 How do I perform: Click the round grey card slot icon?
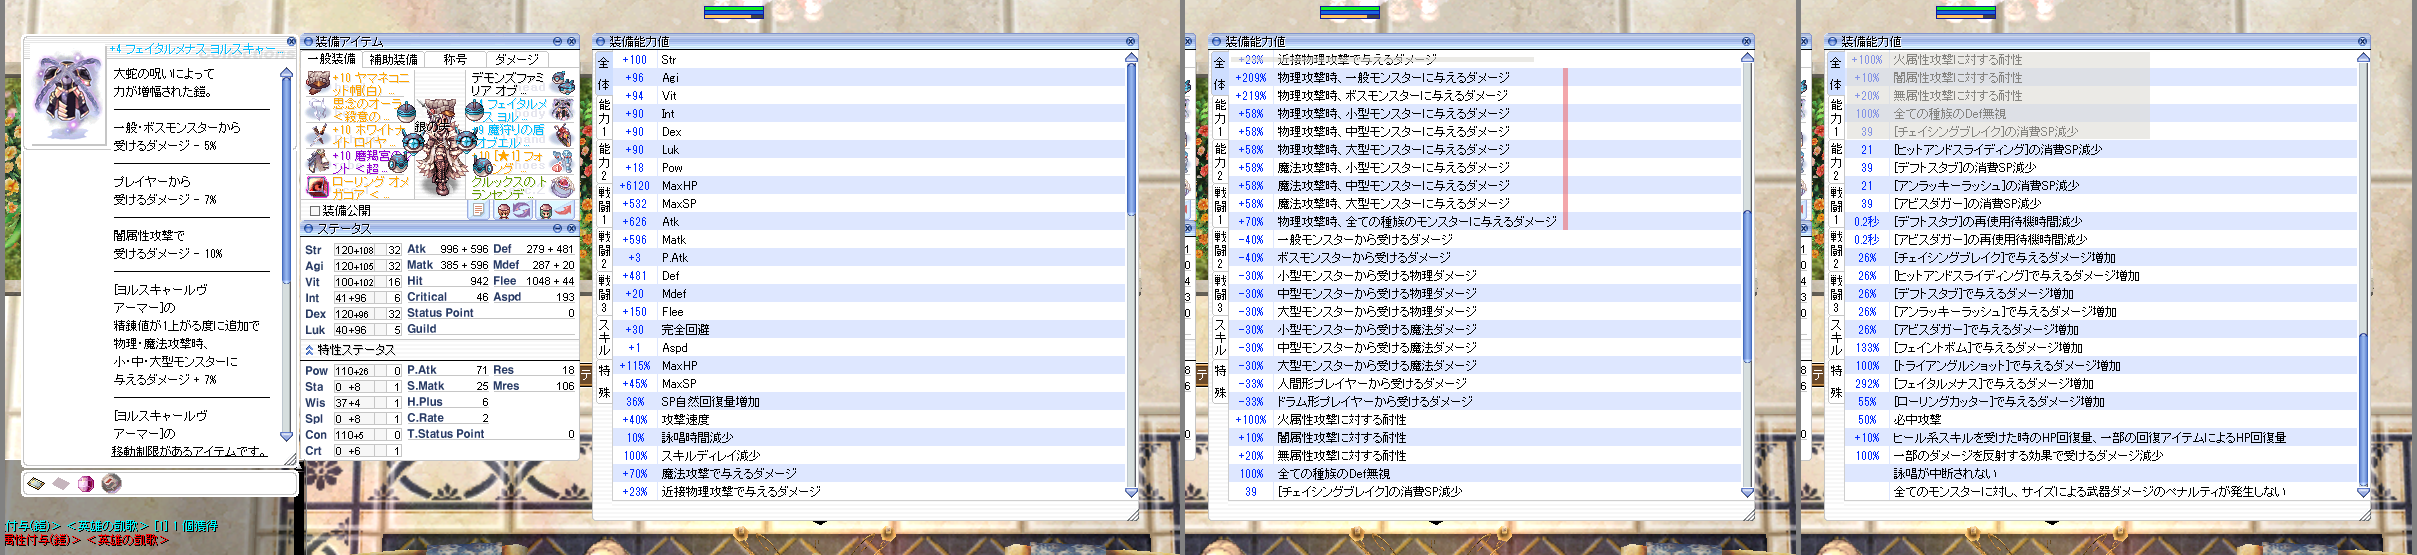tap(111, 484)
